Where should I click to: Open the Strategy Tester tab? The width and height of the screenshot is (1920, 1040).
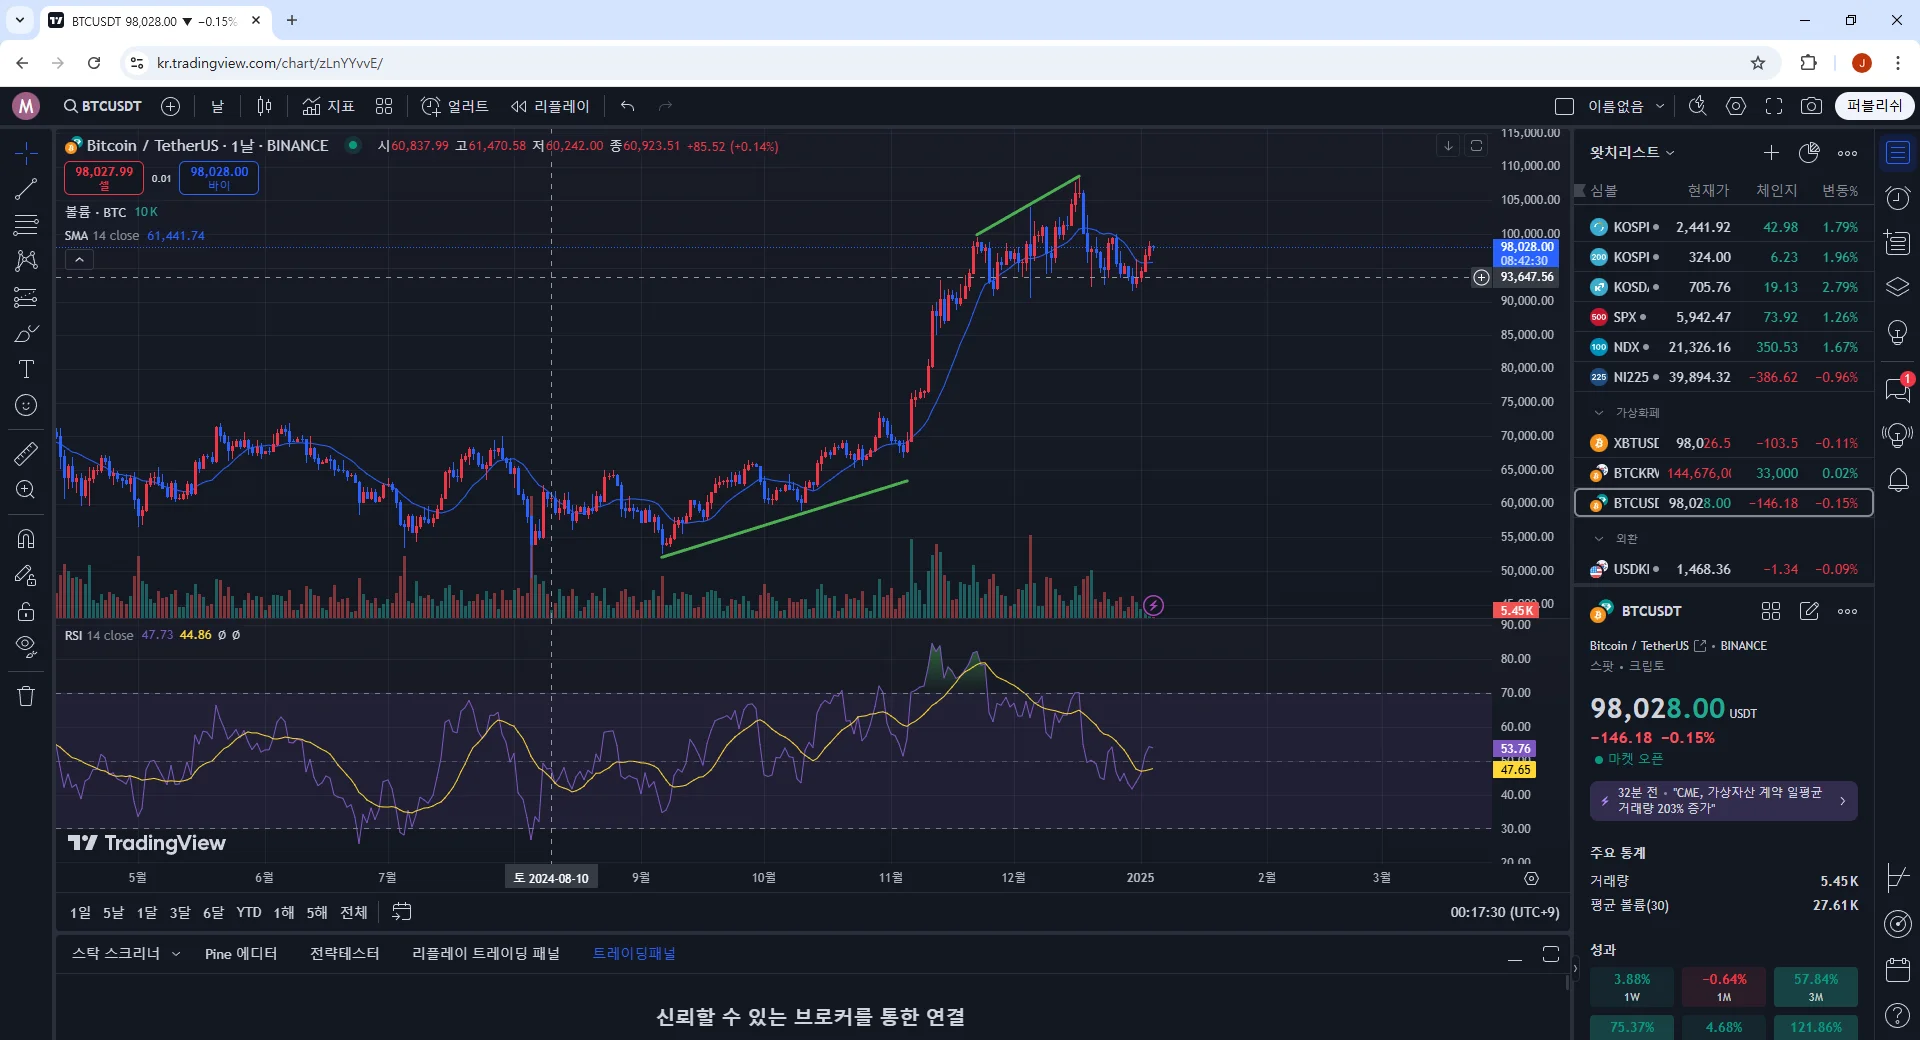(x=344, y=954)
